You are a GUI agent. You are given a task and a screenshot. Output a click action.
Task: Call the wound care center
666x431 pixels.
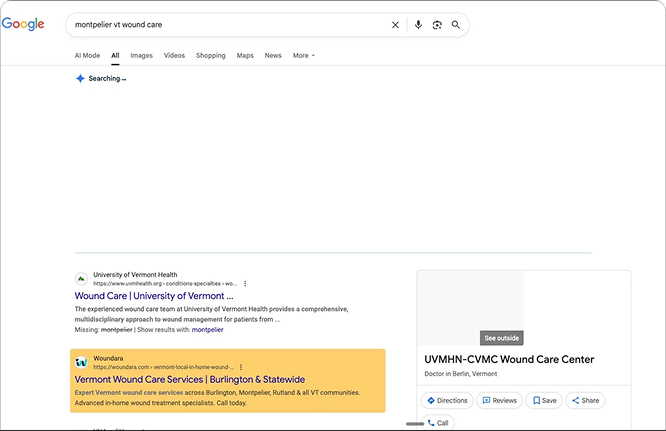point(437,423)
